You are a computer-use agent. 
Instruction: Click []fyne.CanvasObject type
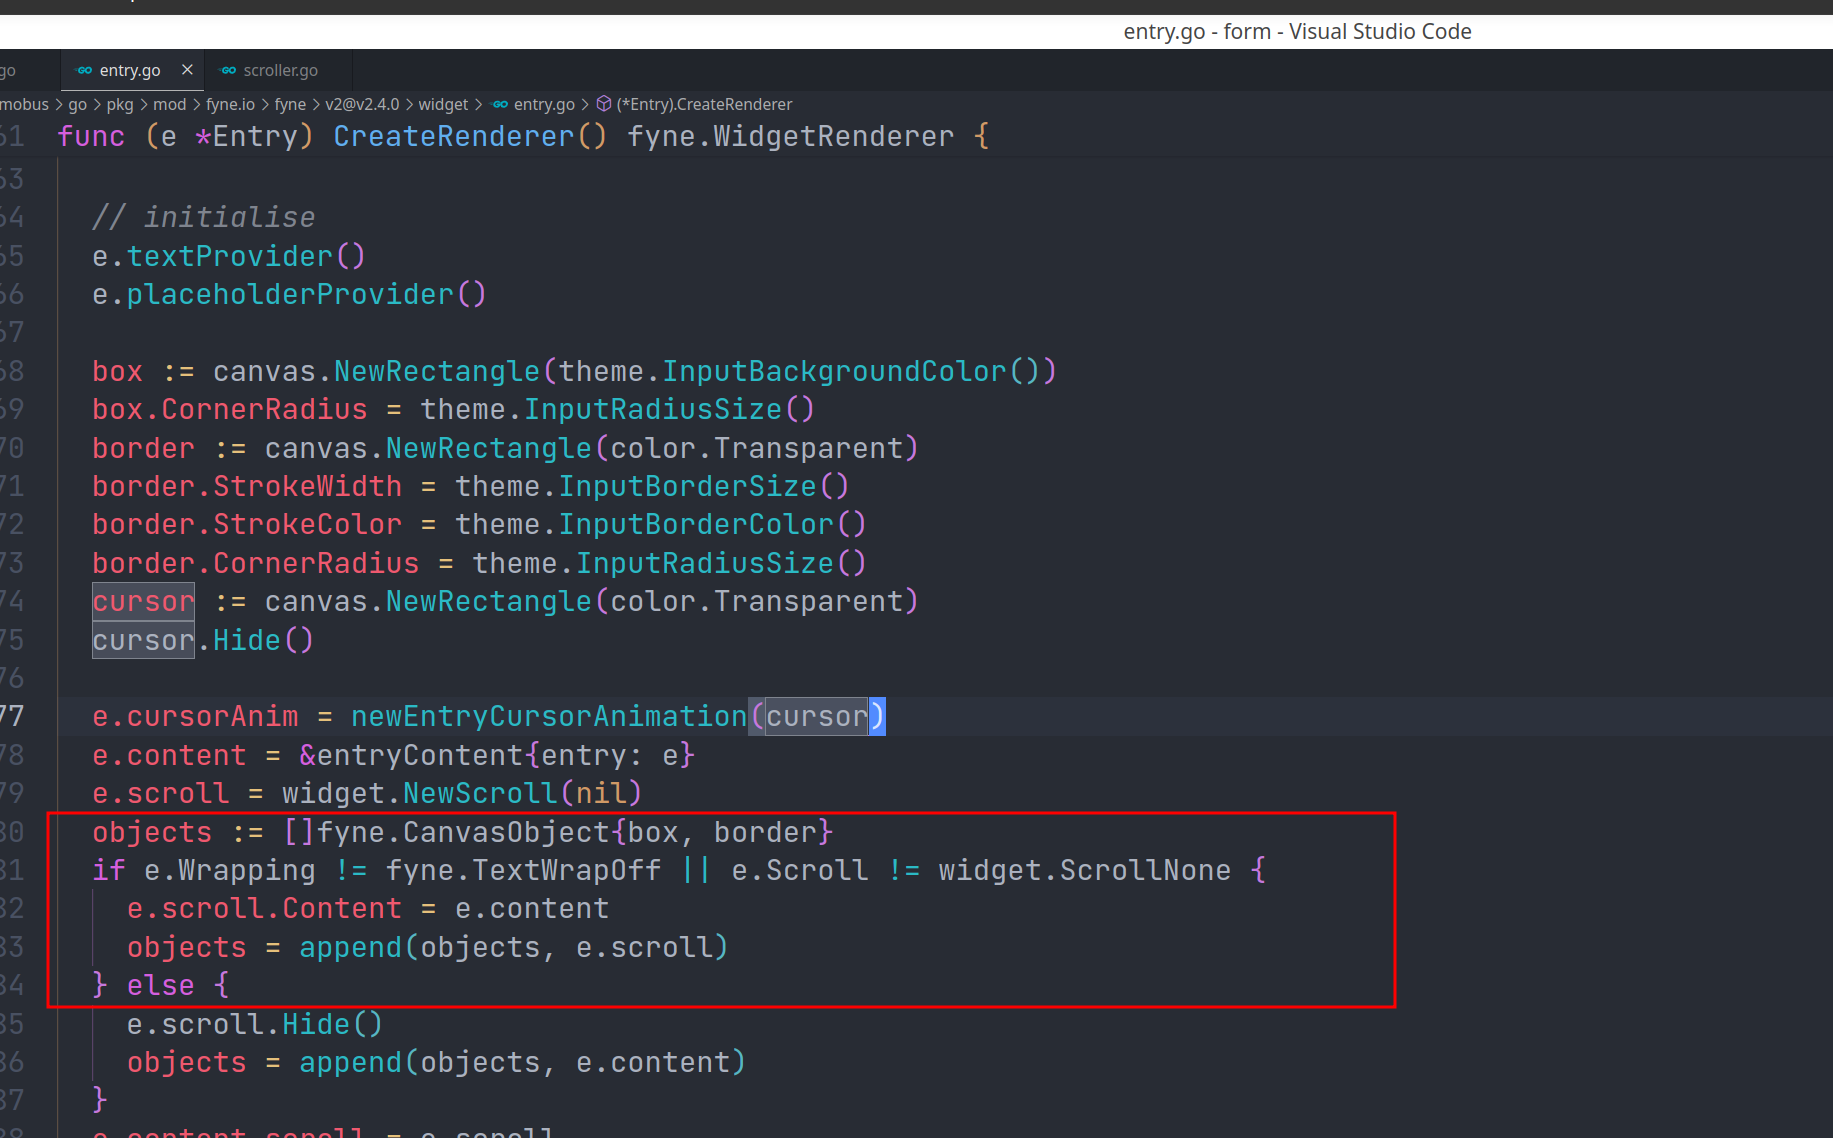[x=446, y=832]
